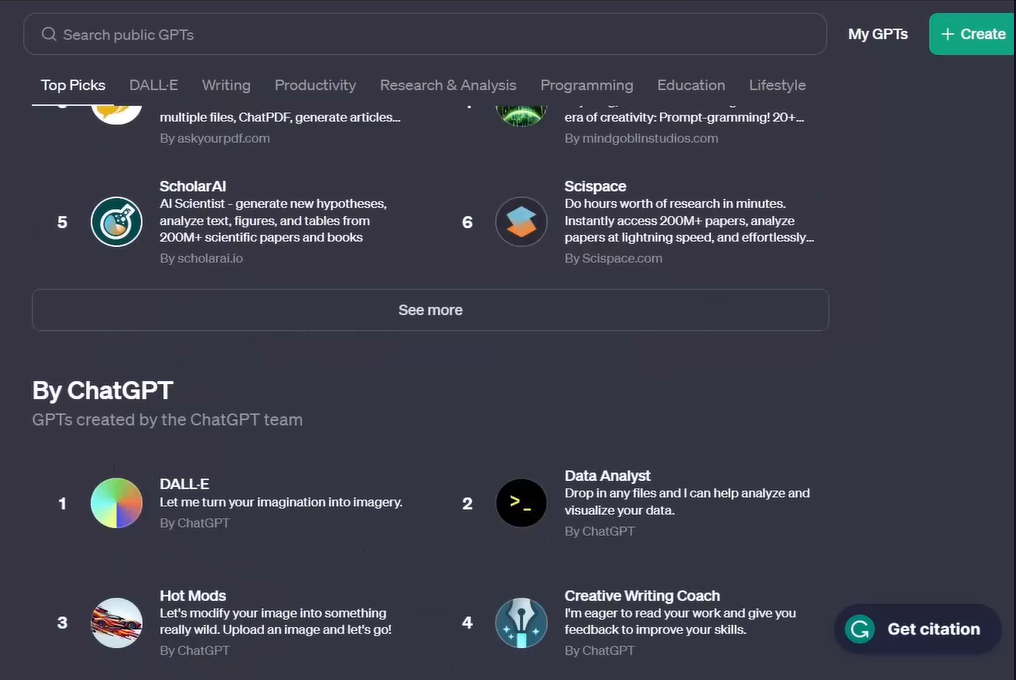This screenshot has width=1016, height=680.
Task: Open the Scispace logo icon
Action: click(x=522, y=222)
